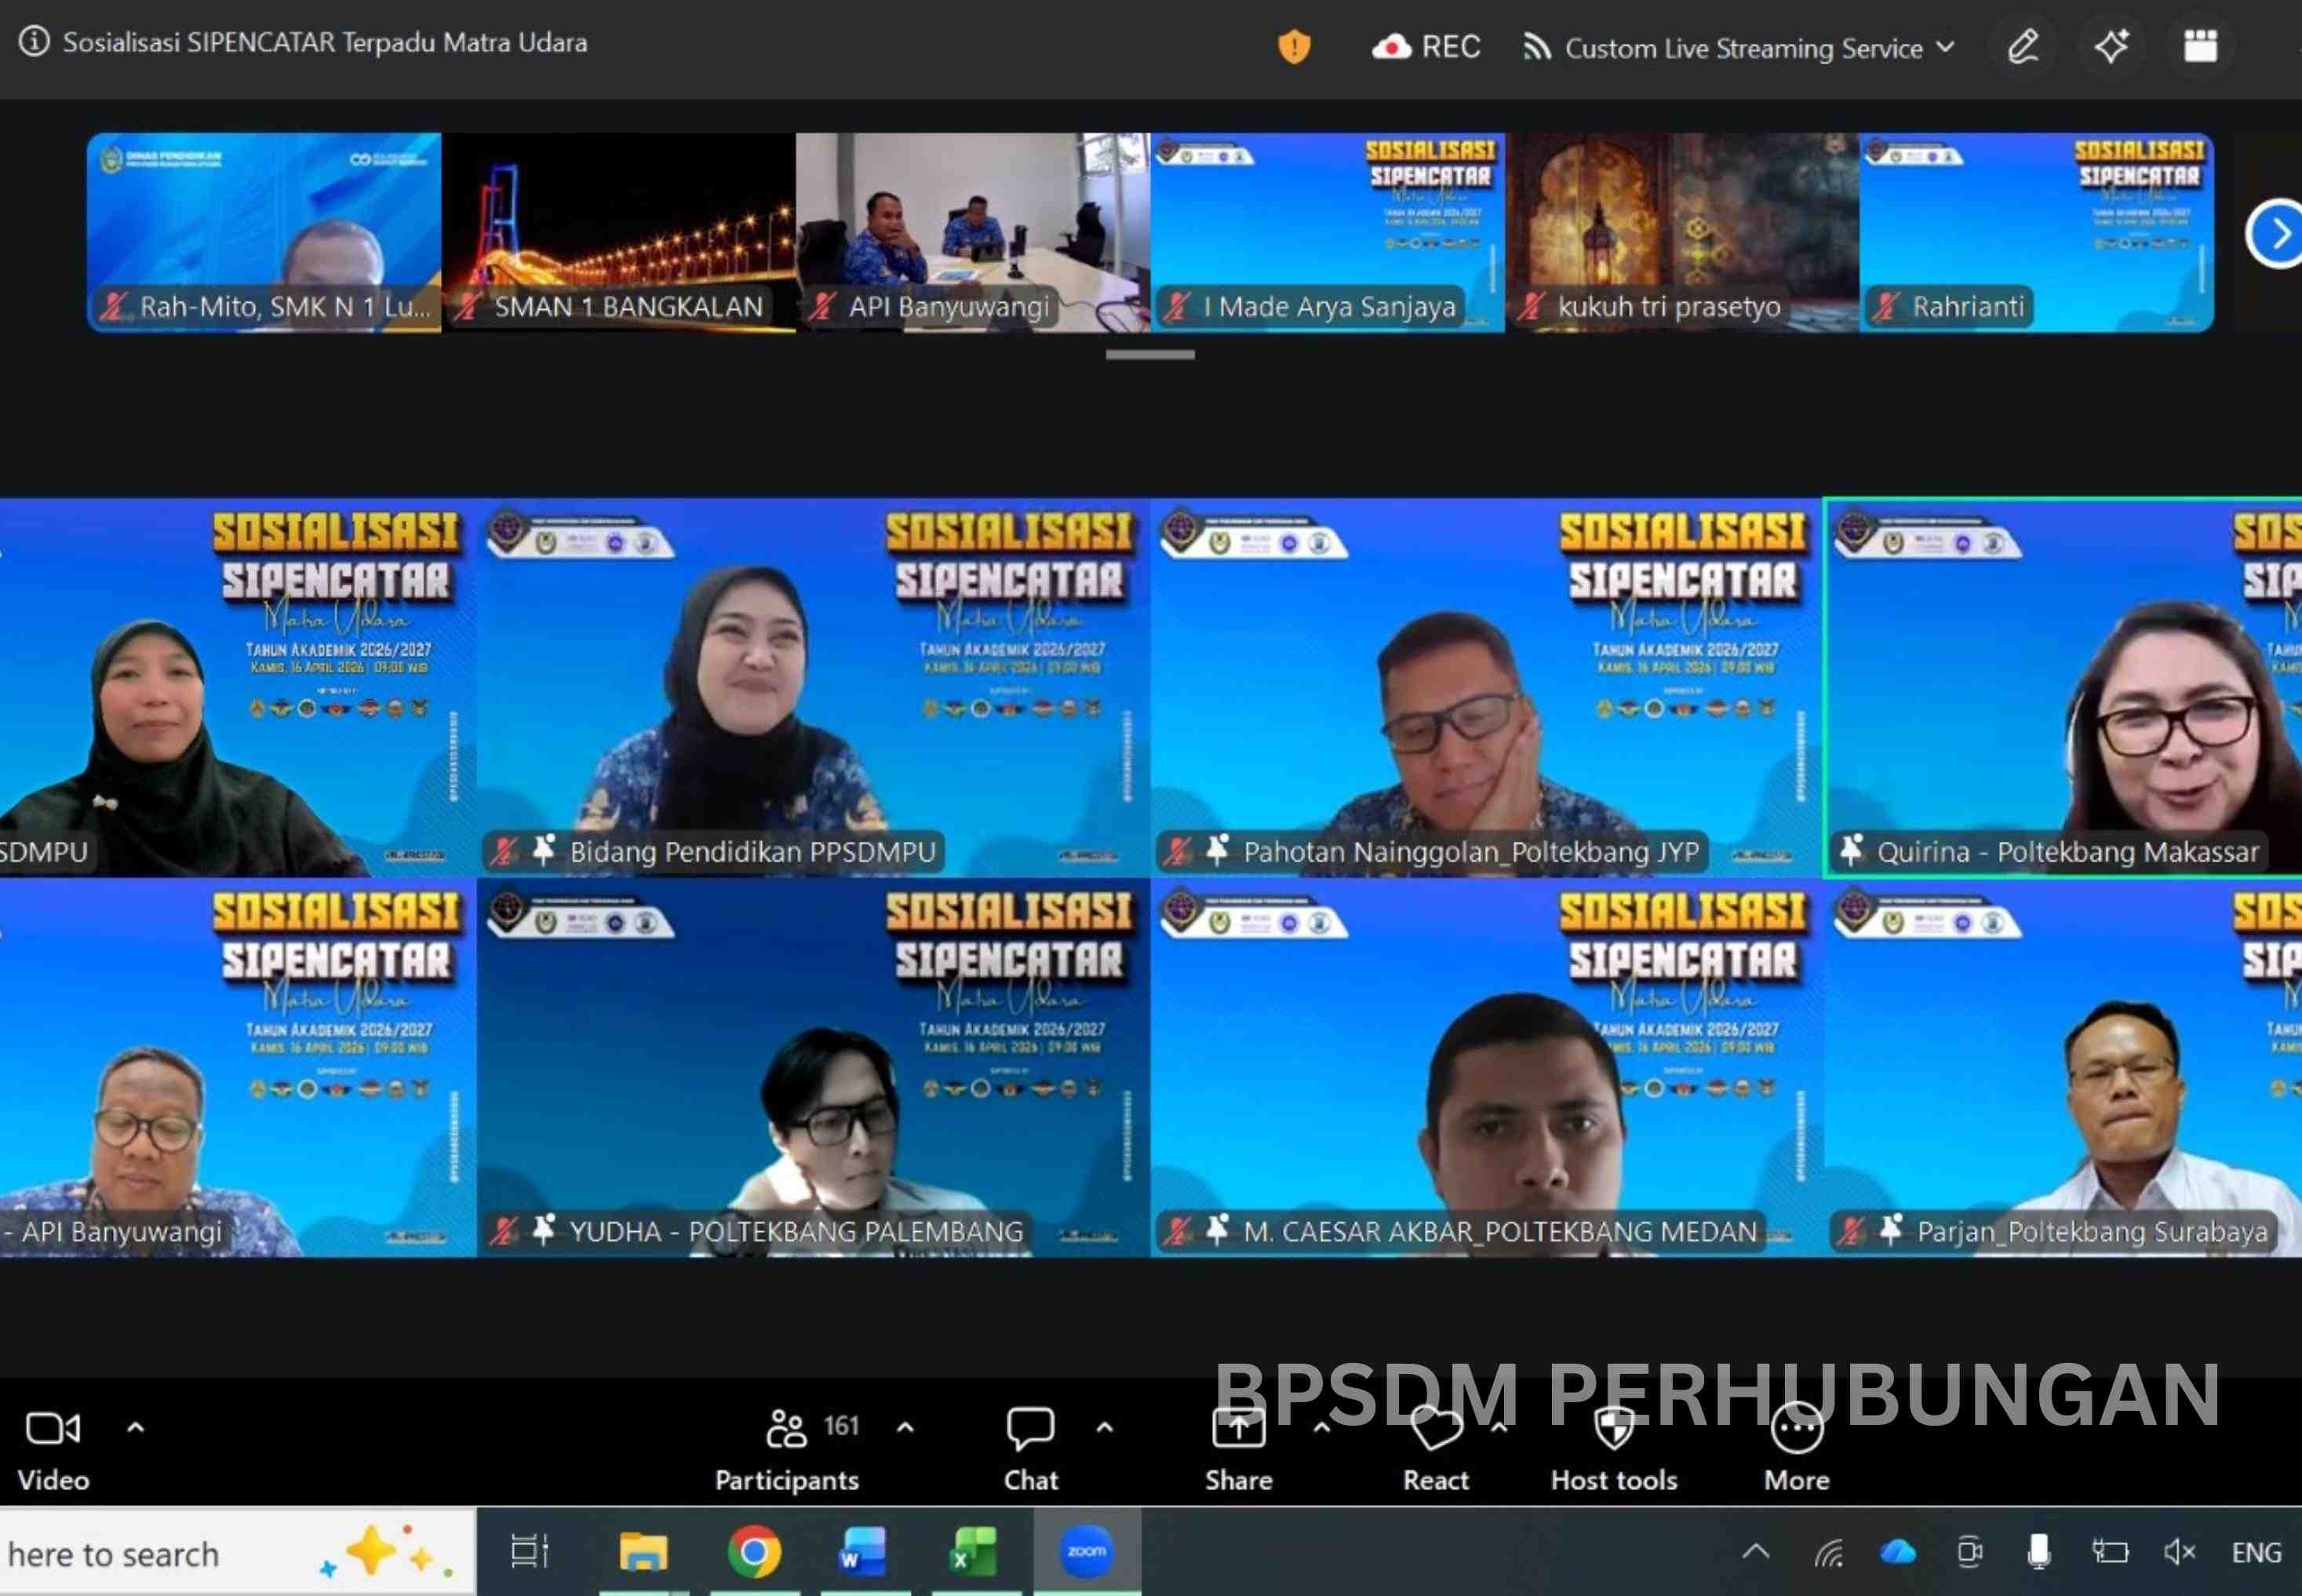Open the More menu
2302x1596 pixels.
click(1797, 1449)
